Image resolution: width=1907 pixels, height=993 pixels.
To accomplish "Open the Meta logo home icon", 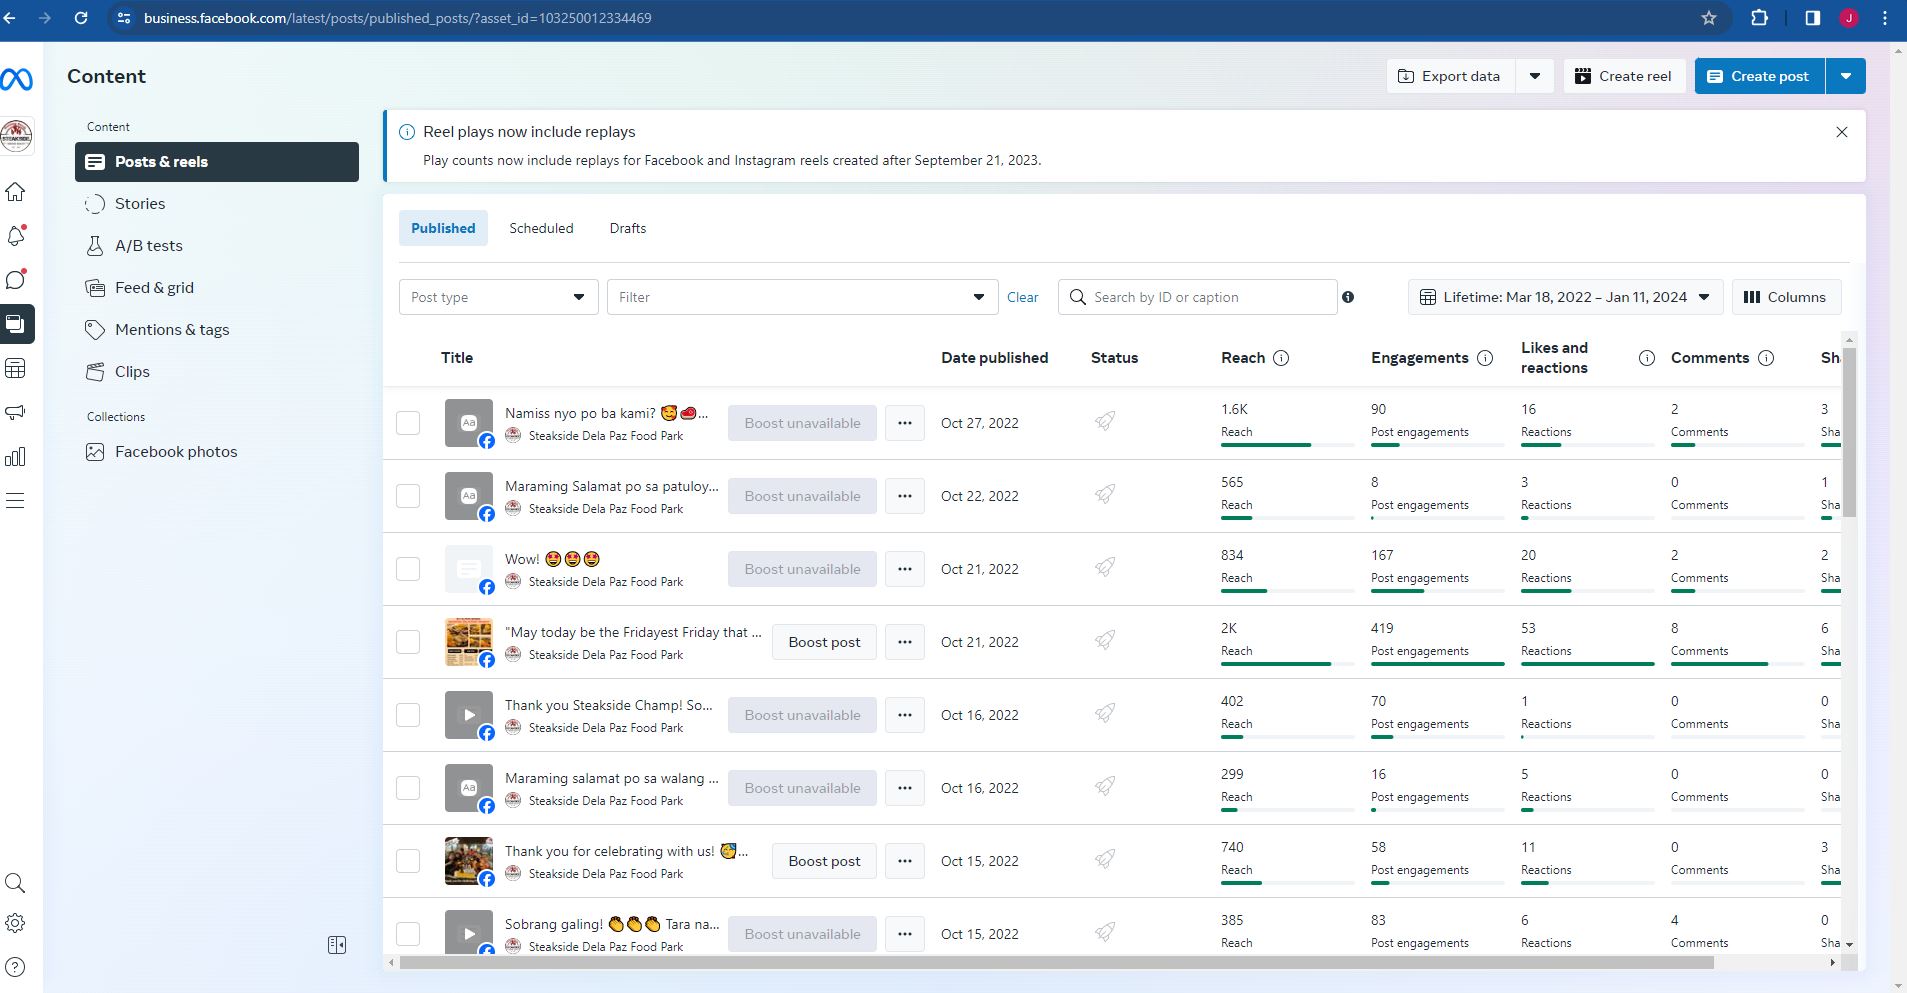I will (16, 78).
